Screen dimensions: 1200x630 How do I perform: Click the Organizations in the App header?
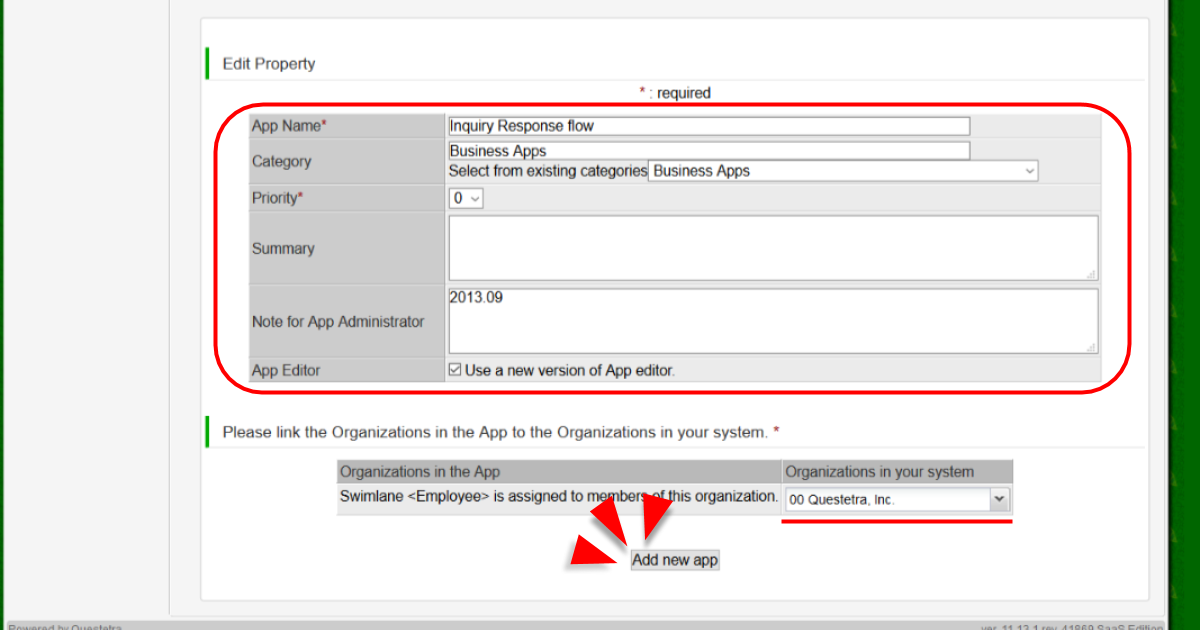coord(420,471)
